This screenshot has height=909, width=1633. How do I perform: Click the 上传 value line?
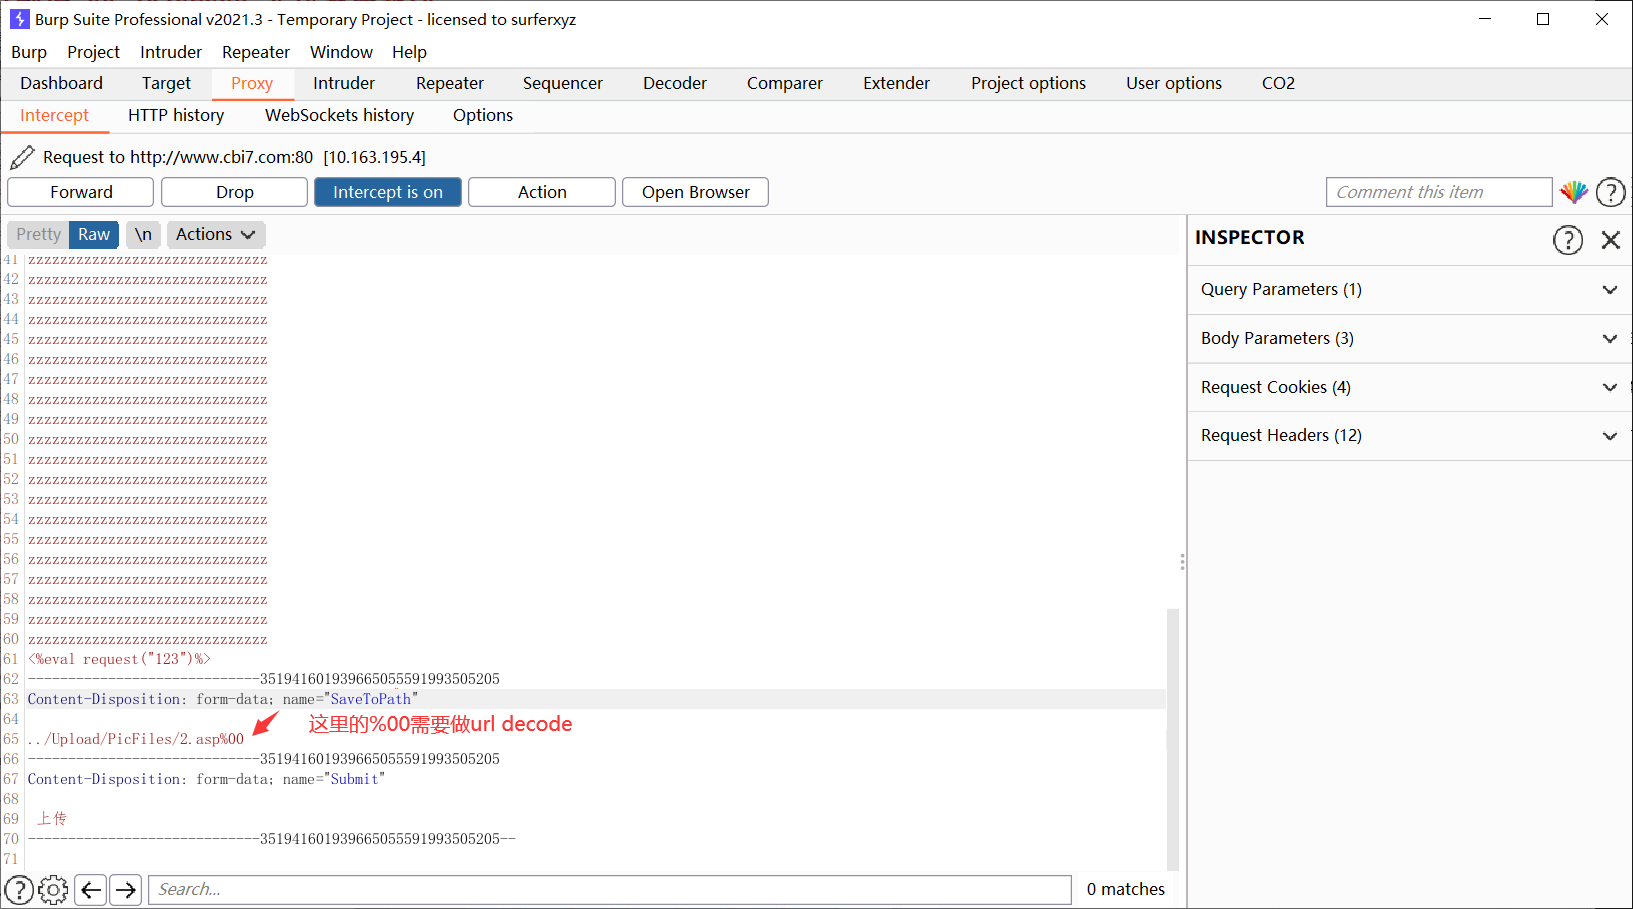(x=52, y=819)
